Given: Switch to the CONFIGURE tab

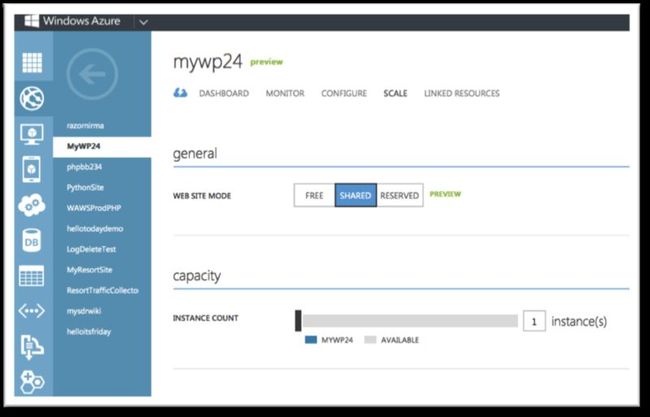Looking at the screenshot, I should click(344, 93).
